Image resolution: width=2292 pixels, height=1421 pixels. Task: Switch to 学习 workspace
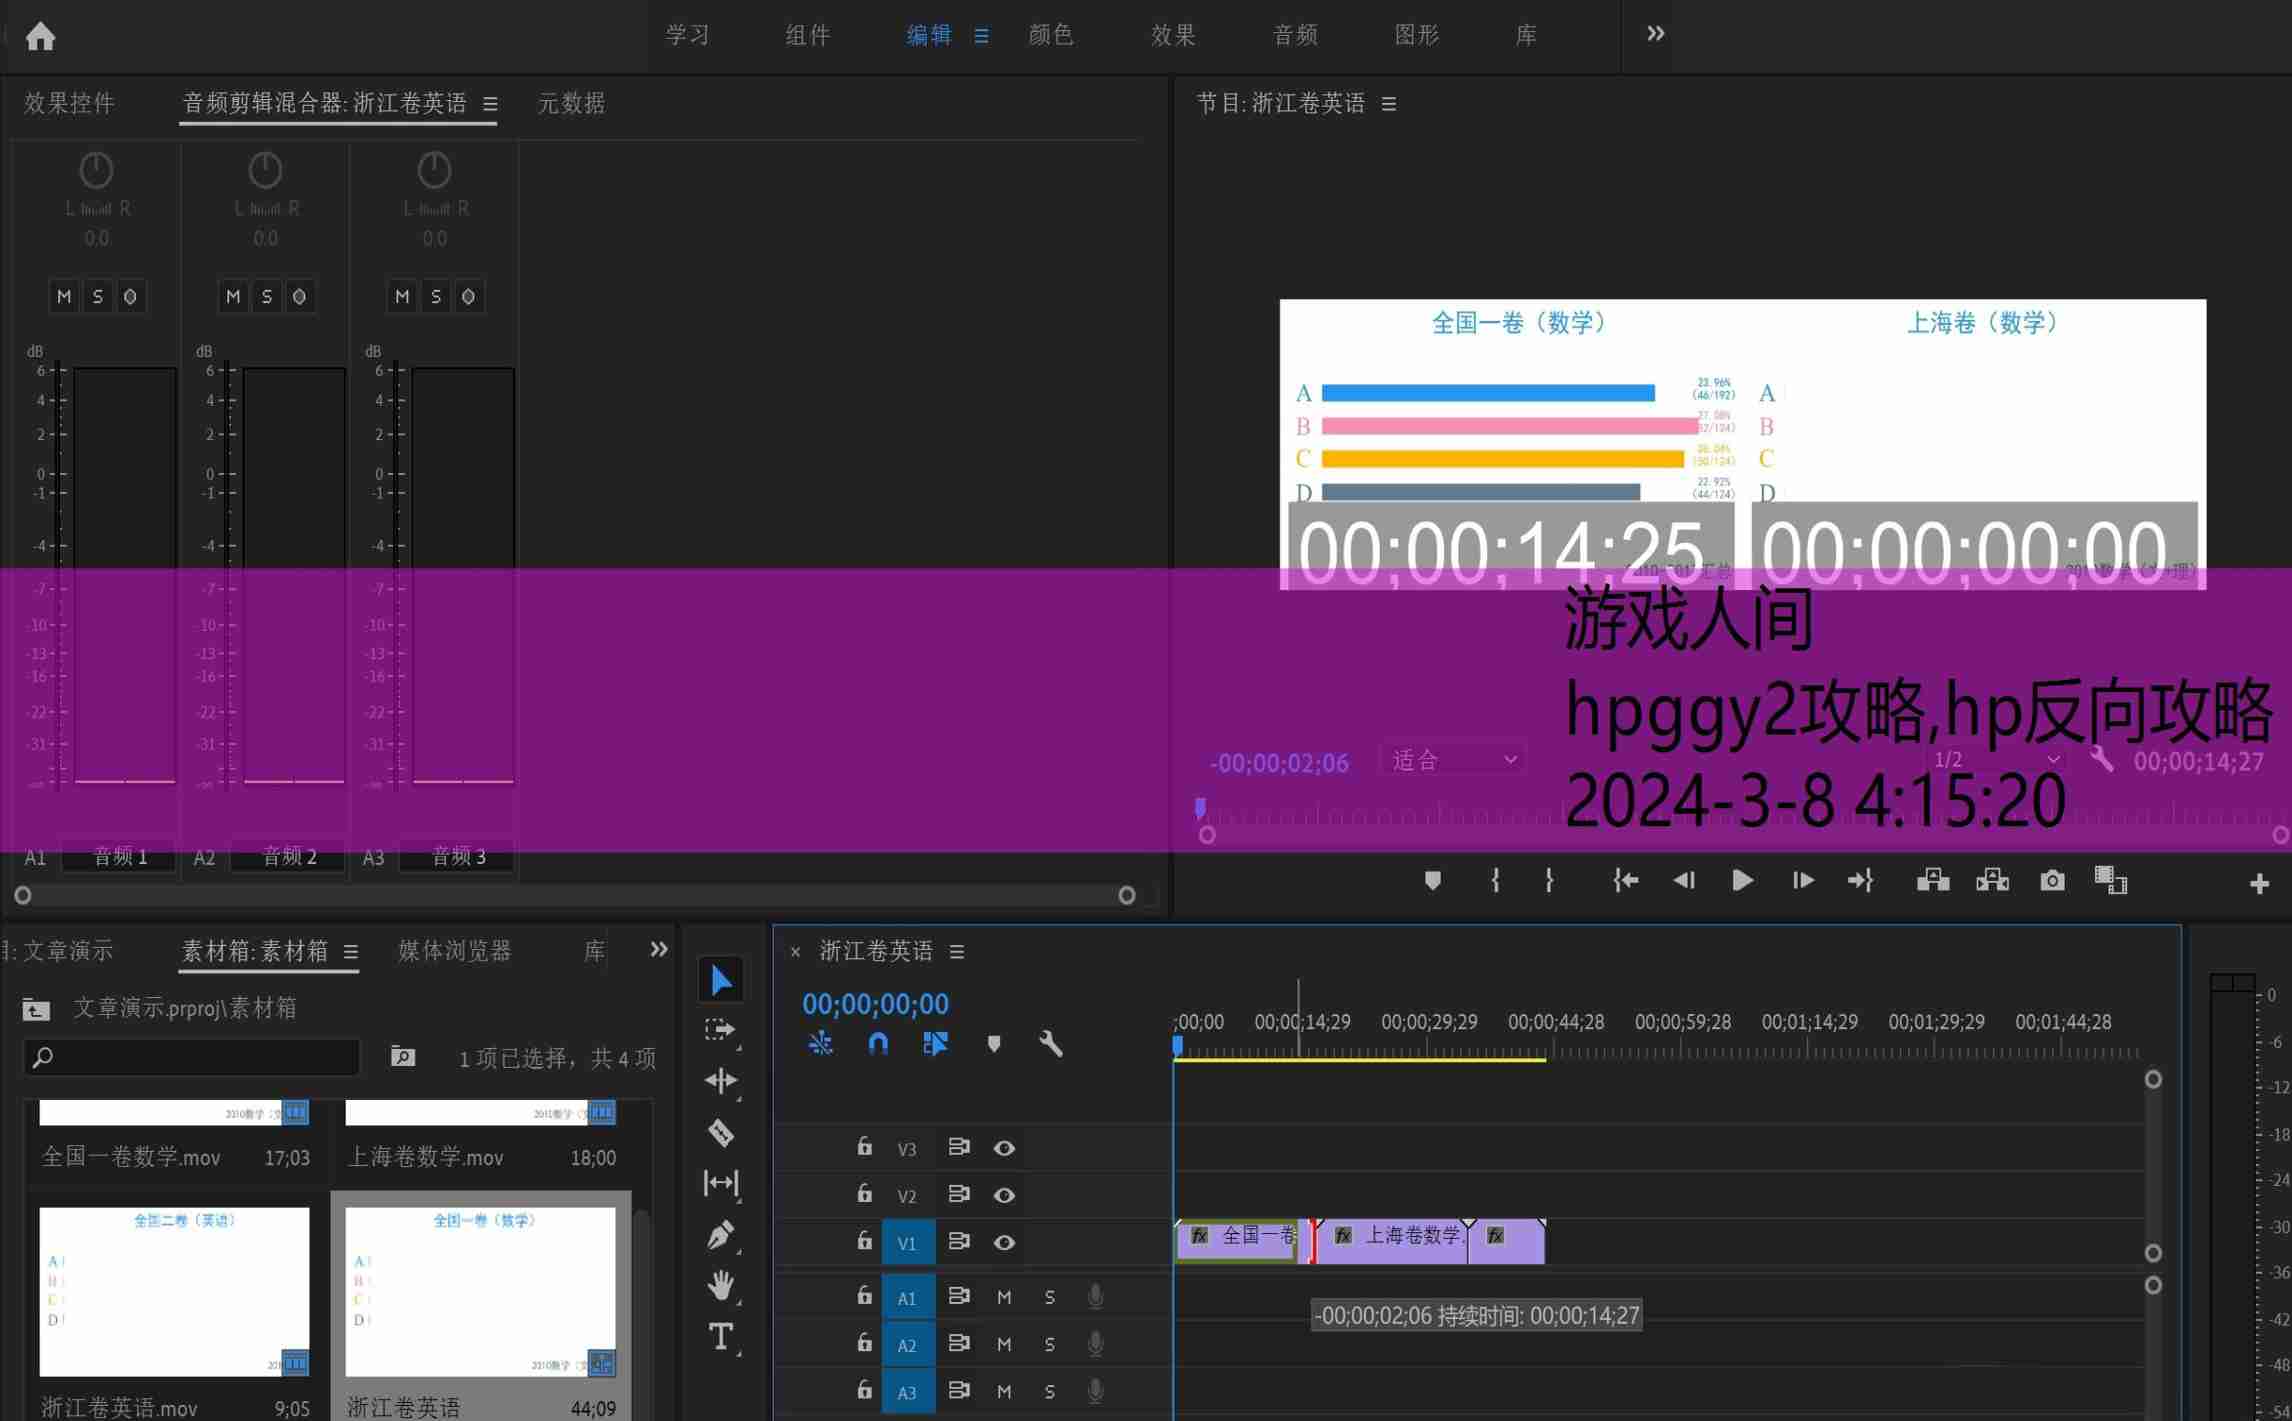(x=688, y=35)
